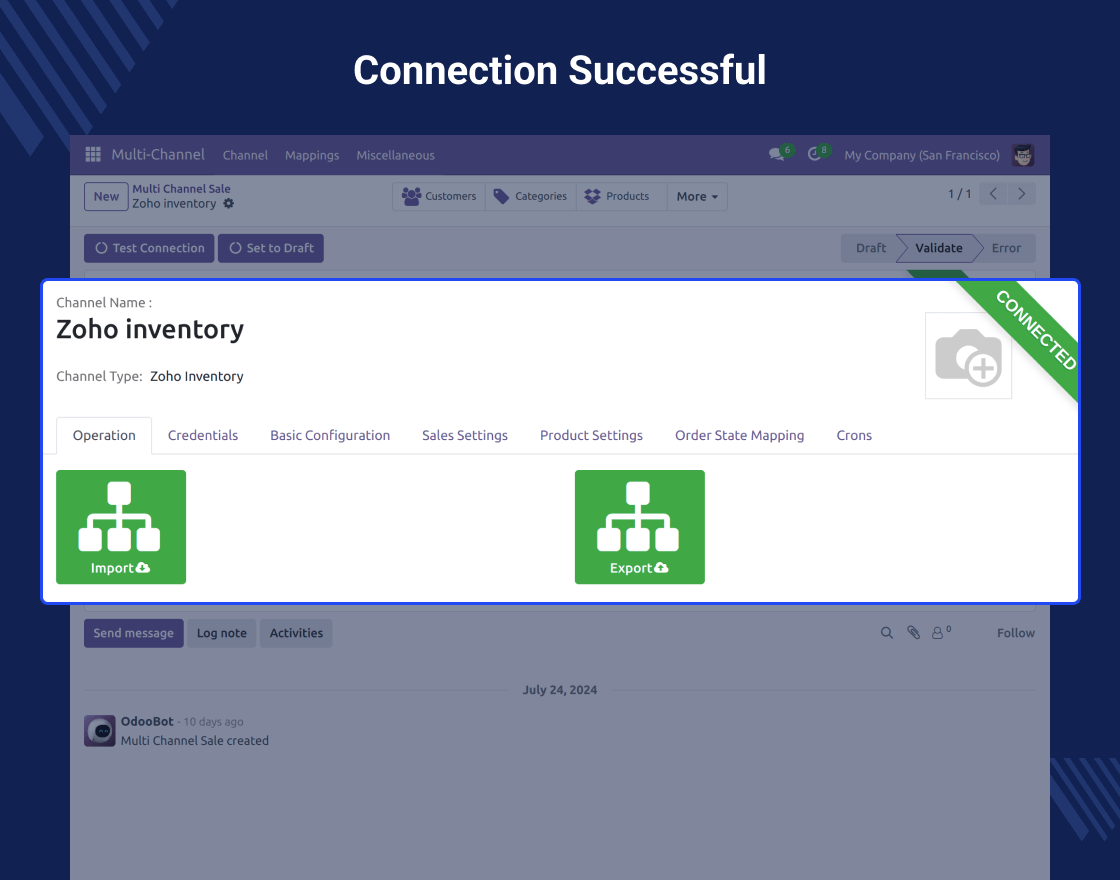The height and width of the screenshot is (880, 1120).
Task: Switch to the Crons tab
Action: [854, 436]
